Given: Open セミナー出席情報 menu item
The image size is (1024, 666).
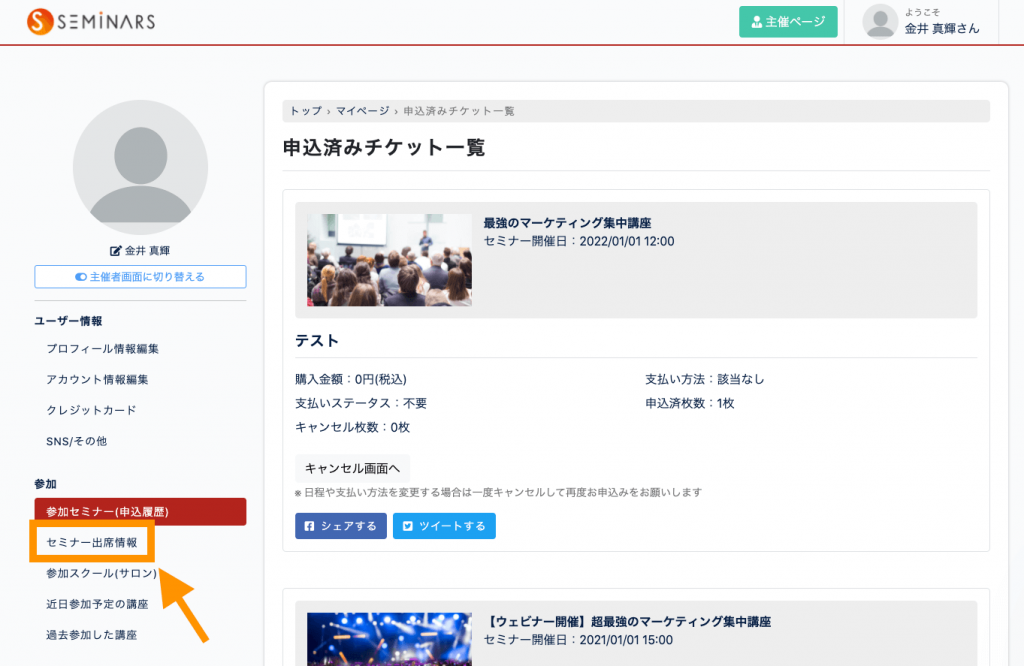Looking at the screenshot, I should [x=92, y=543].
